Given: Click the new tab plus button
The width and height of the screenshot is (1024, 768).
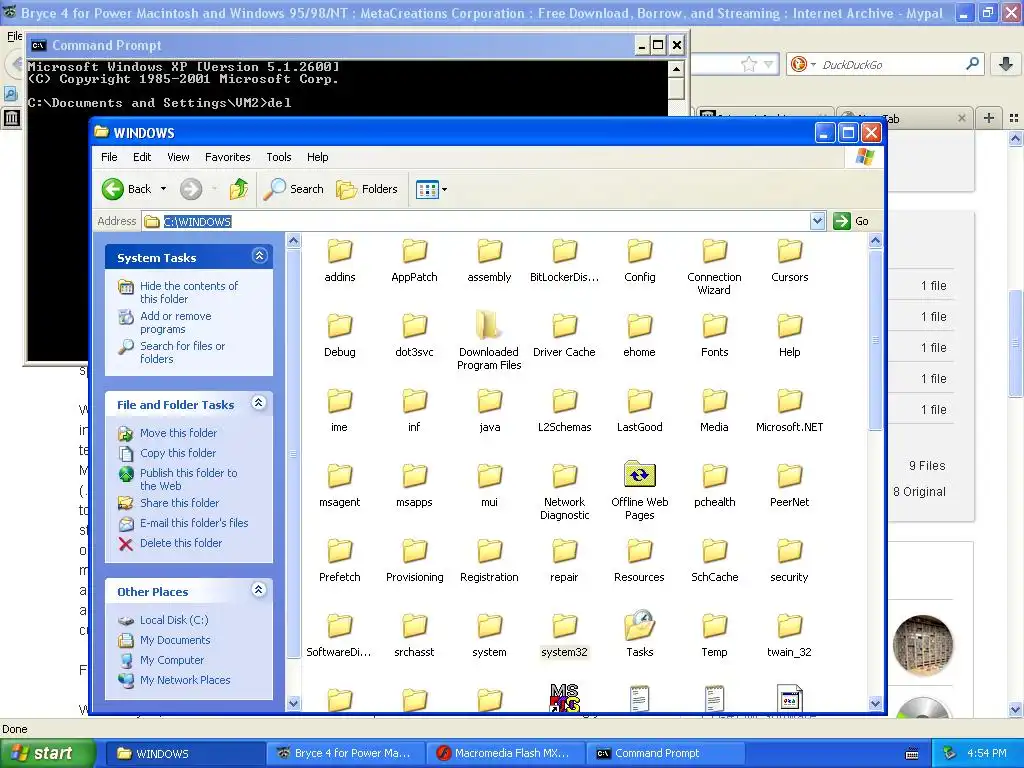Looking at the screenshot, I should (989, 118).
